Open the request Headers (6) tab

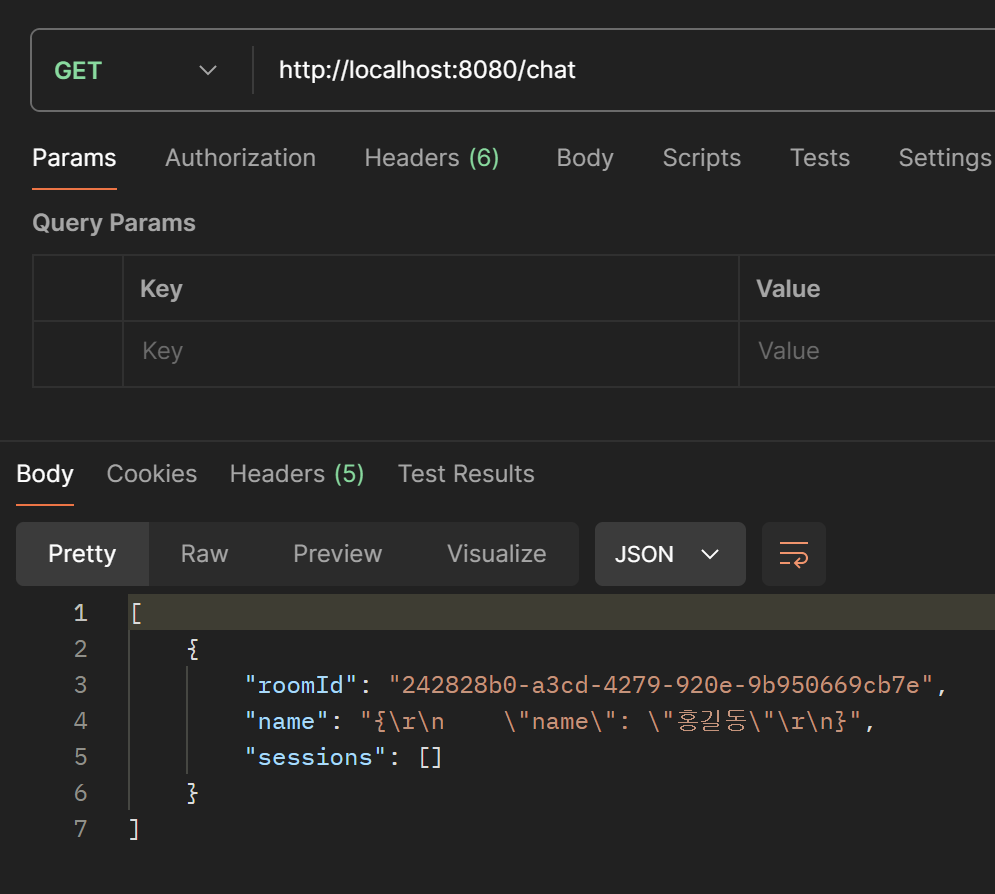tap(431, 158)
